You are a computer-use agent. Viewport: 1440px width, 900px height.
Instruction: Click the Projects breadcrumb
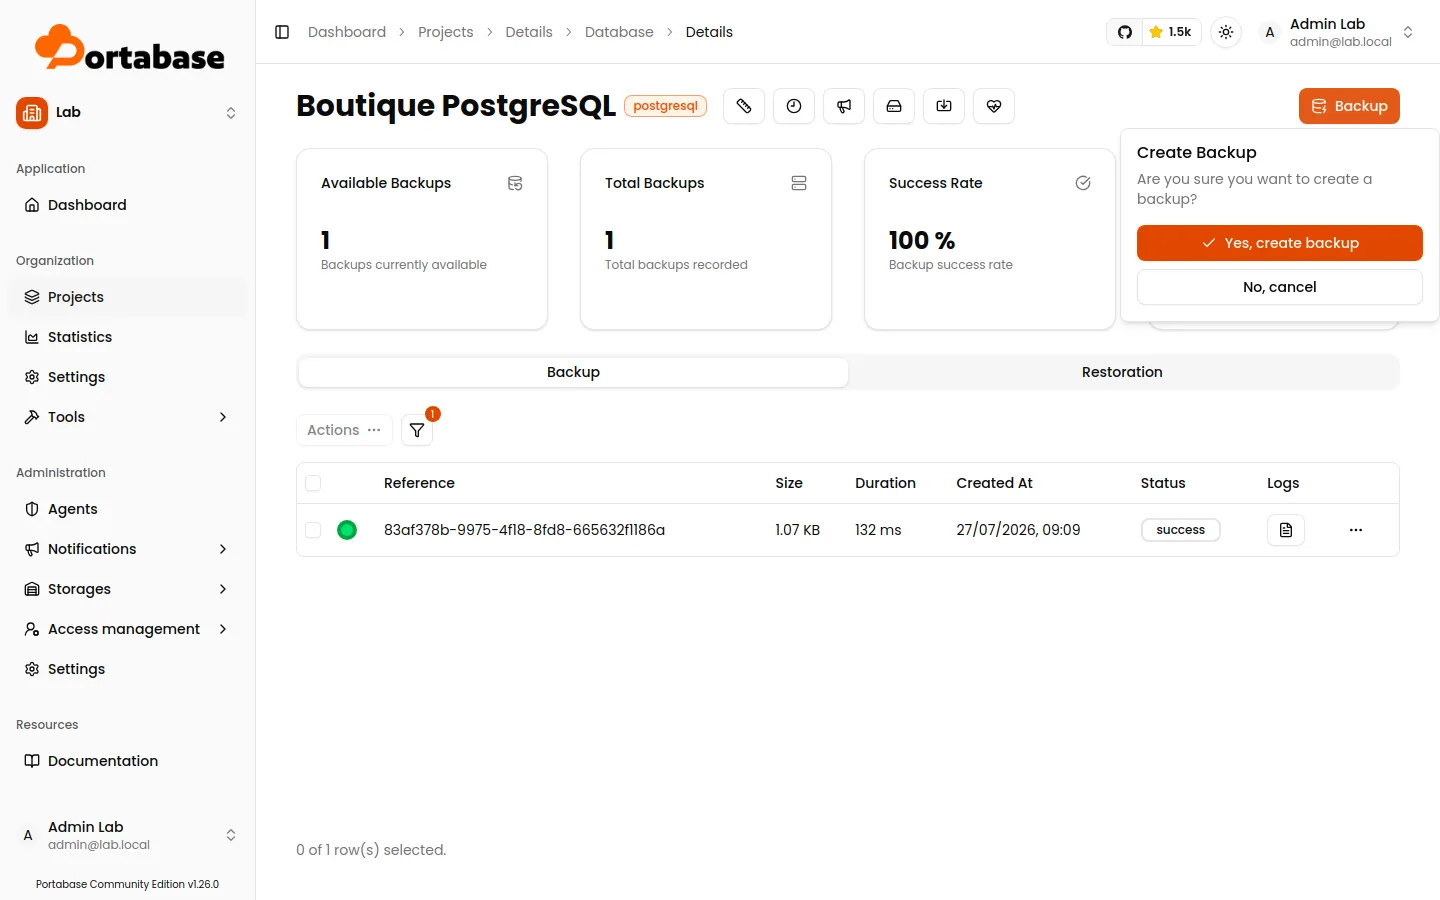pos(446,32)
